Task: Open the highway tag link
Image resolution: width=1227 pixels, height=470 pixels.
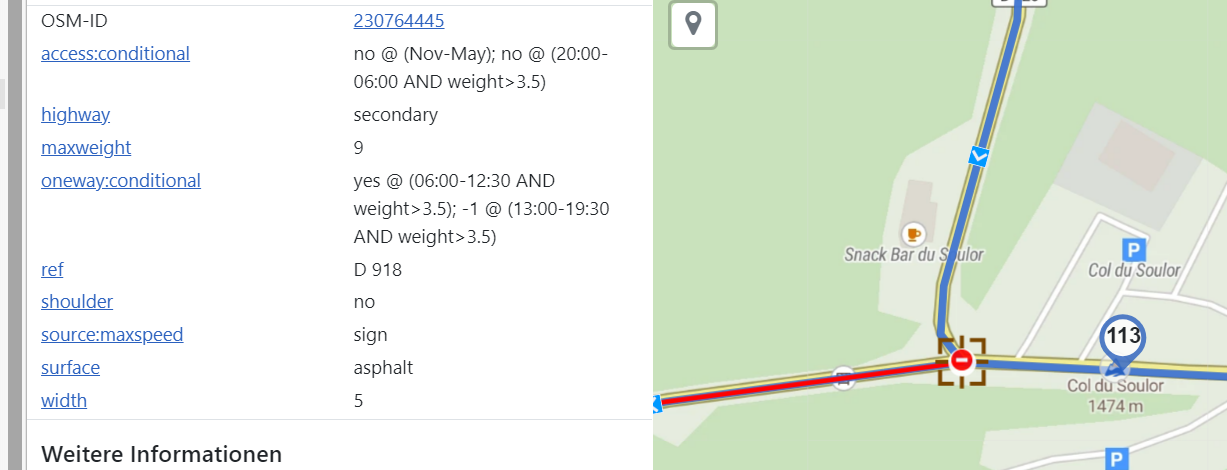Action: coord(75,114)
